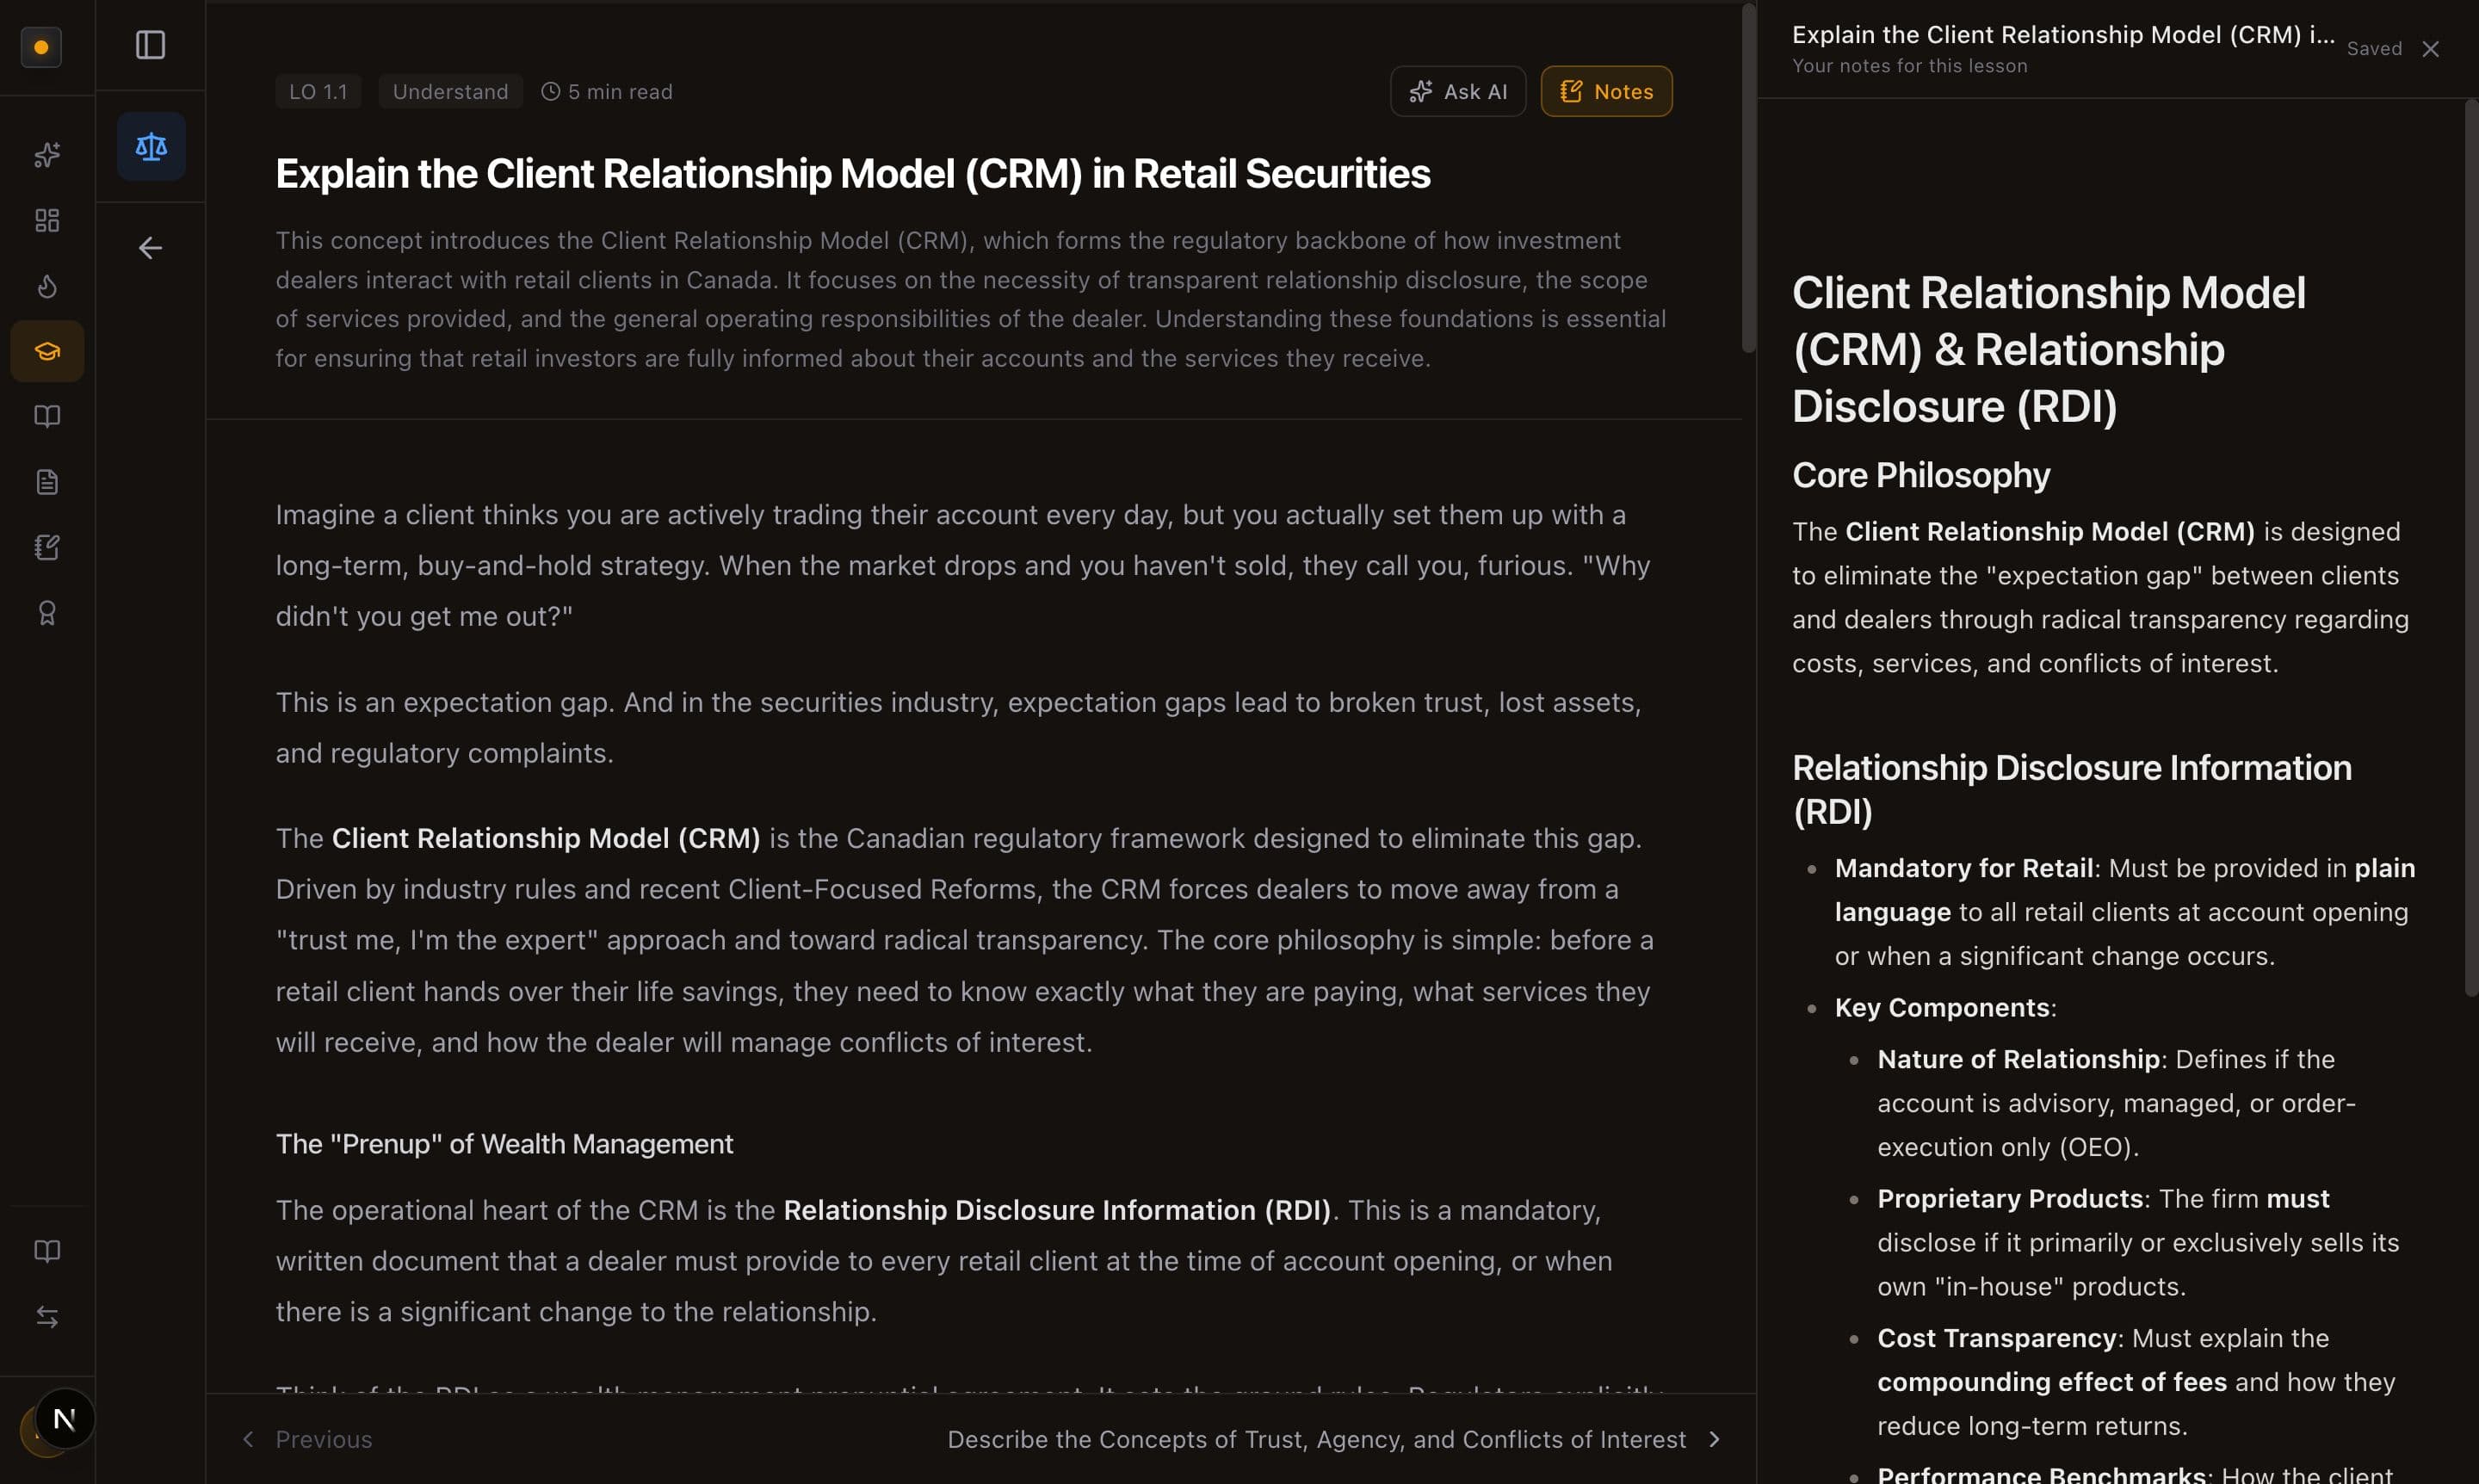Click bold Relationship Disclosure Information (RDI) in article
This screenshot has width=2479, height=1484.
(x=1057, y=1210)
